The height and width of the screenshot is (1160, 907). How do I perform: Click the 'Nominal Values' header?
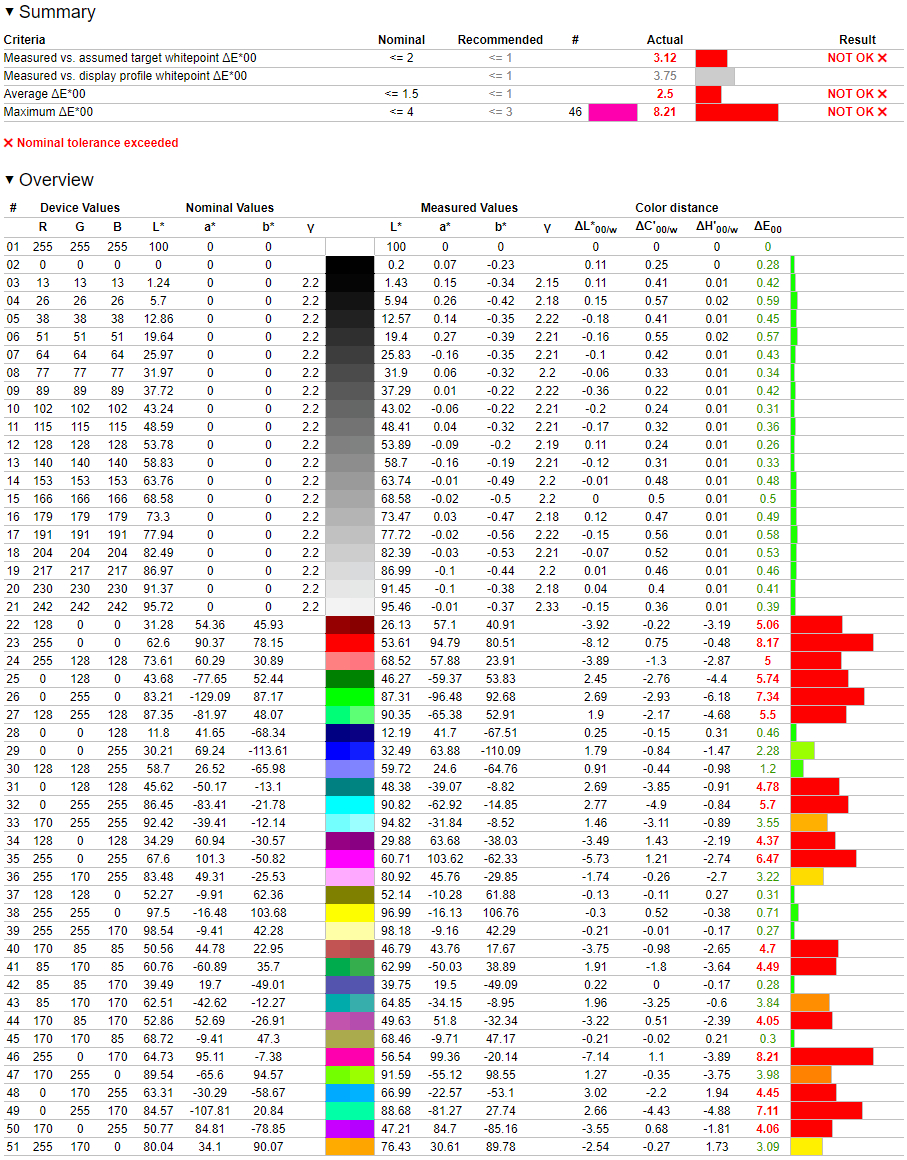point(229,208)
